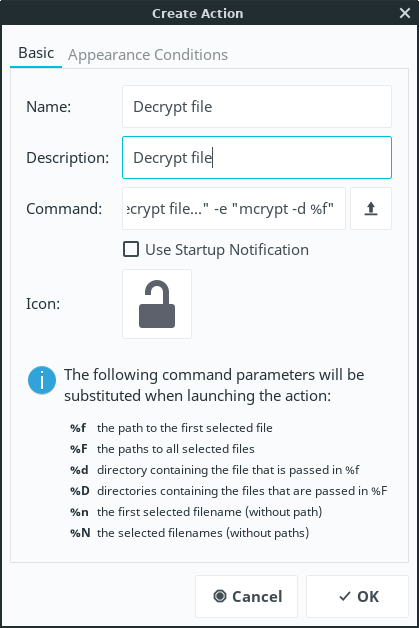Switch to the Appearance Conditions tab
419x628 pixels.
pyautogui.click(x=148, y=54)
